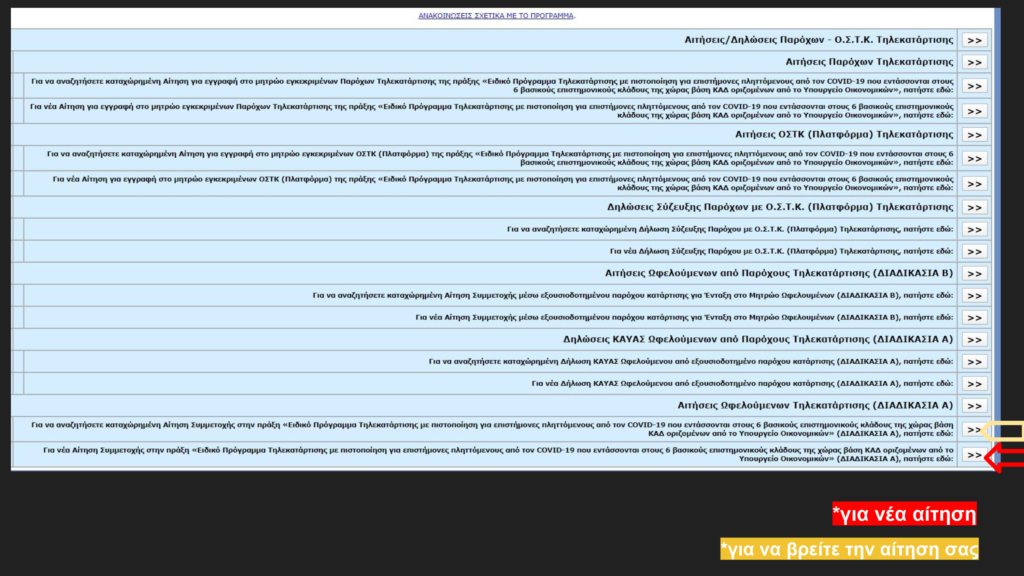
Task: Click >> for νέα Δήλωση ΚΑΥΑΣ Ωφελούμενου
Action: 974,384
